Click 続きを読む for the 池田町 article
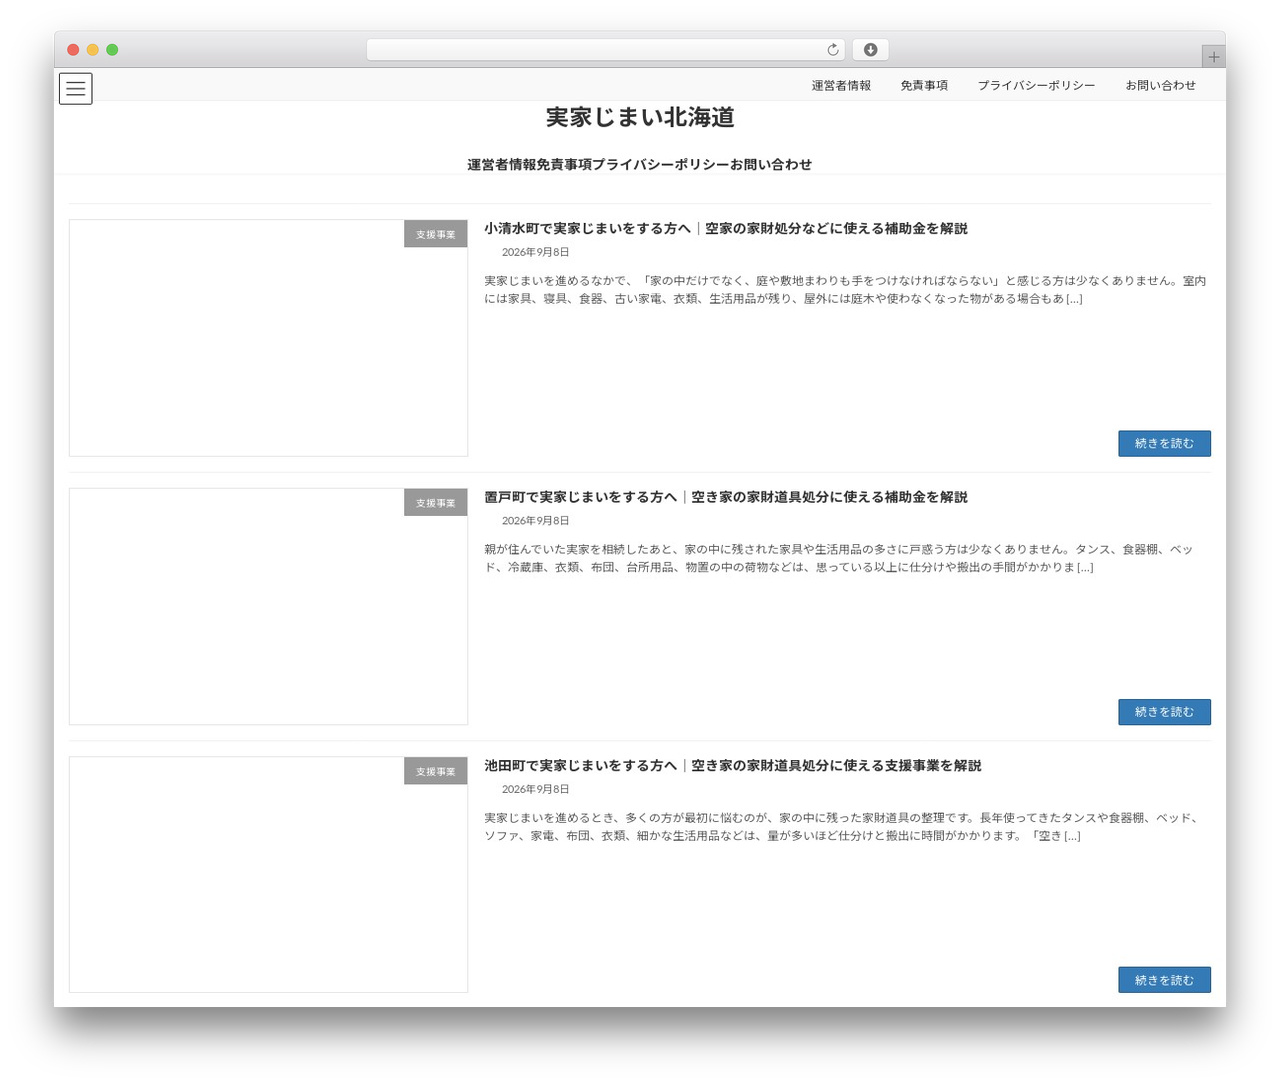The height and width of the screenshot is (1084, 1280). 1164,980
